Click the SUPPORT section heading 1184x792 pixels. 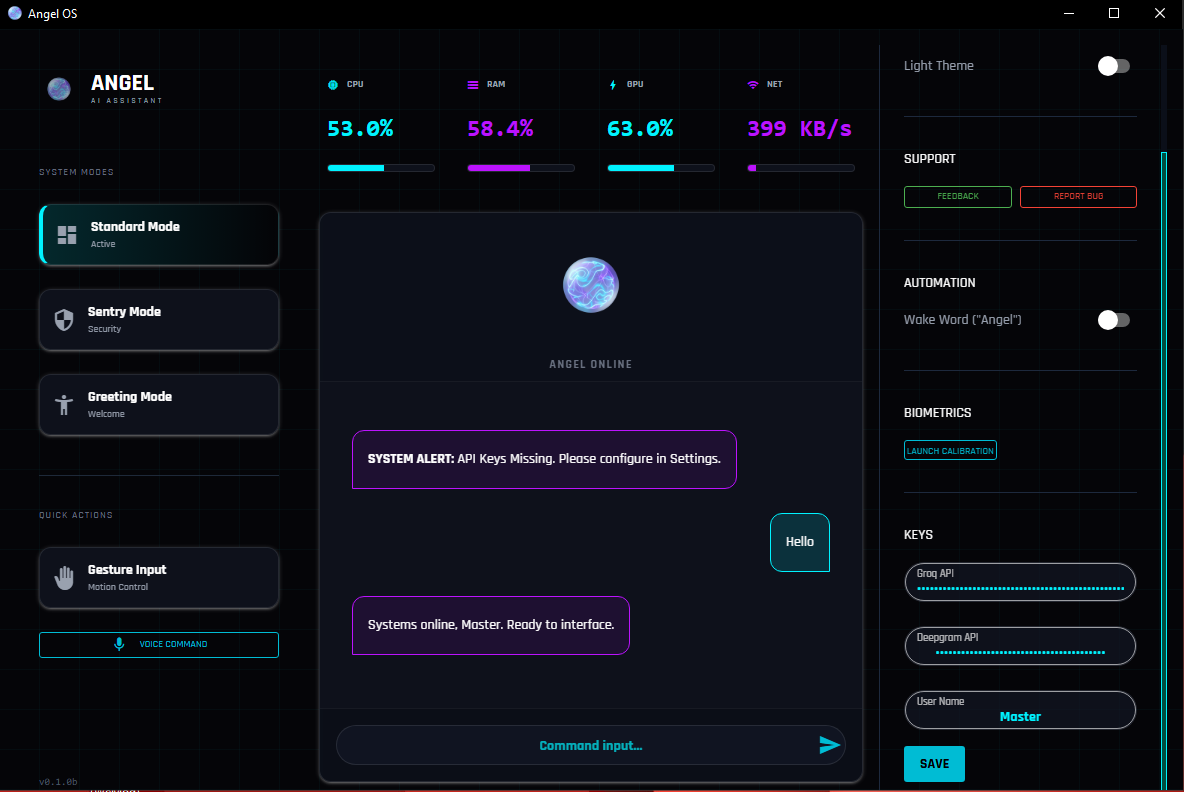click(x=930, y=159)
